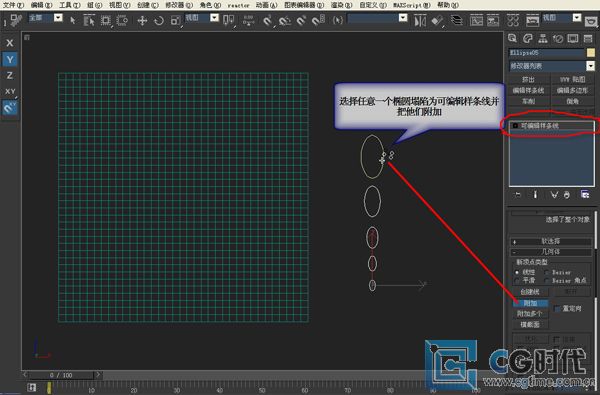
Task: Constrain to the Y axis button
Action: 10,59
